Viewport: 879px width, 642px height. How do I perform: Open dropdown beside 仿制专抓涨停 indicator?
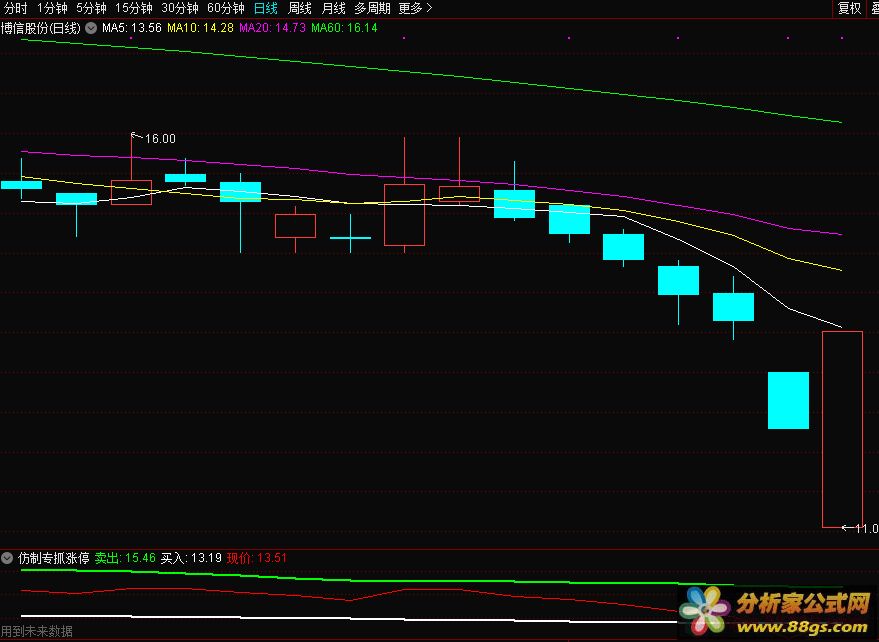pos(7,558)
